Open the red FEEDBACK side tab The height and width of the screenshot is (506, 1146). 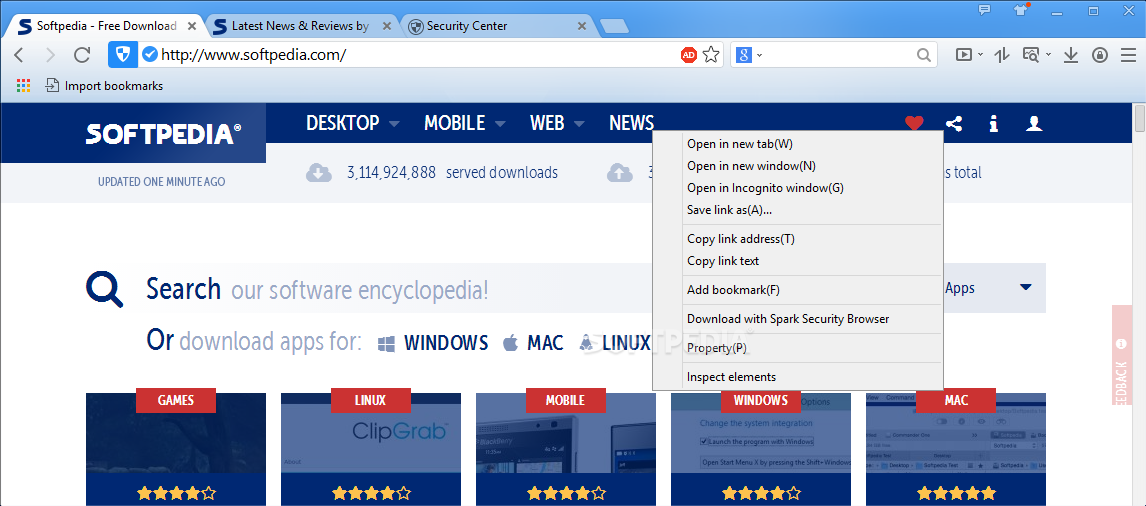pos(1122,354)
